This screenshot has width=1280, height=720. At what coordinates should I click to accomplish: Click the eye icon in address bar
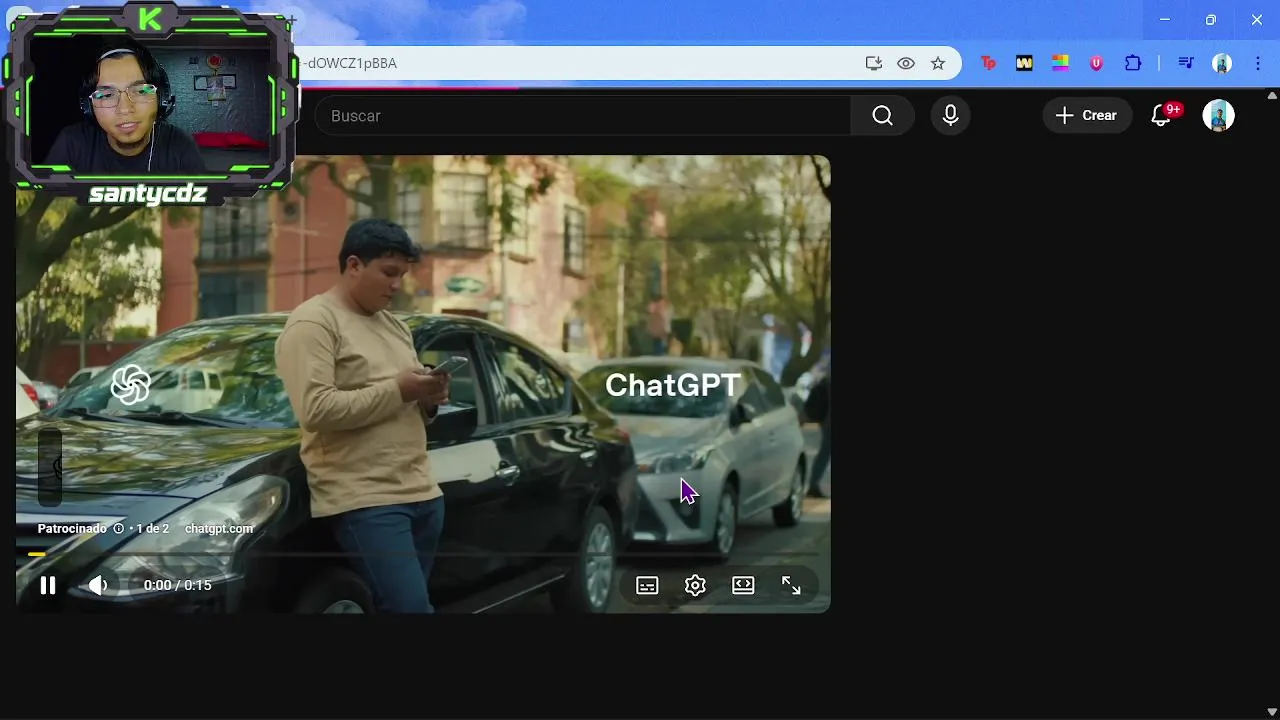point(906,63)
